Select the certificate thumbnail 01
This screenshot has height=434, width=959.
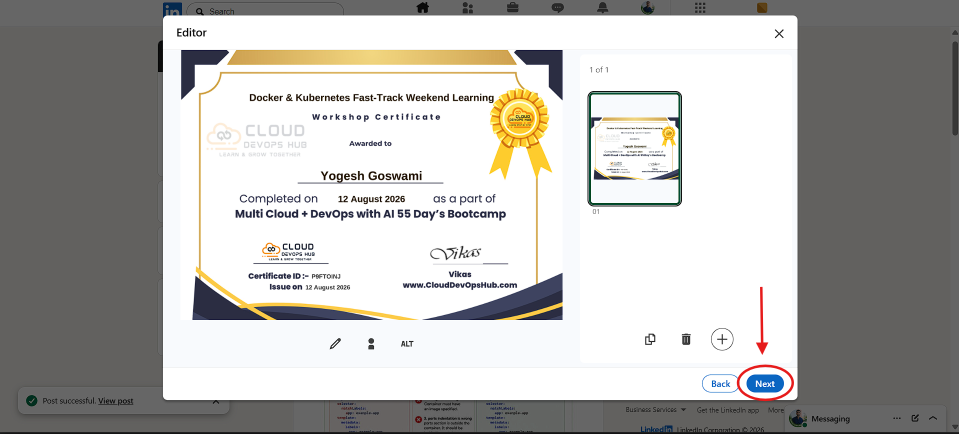635,149
